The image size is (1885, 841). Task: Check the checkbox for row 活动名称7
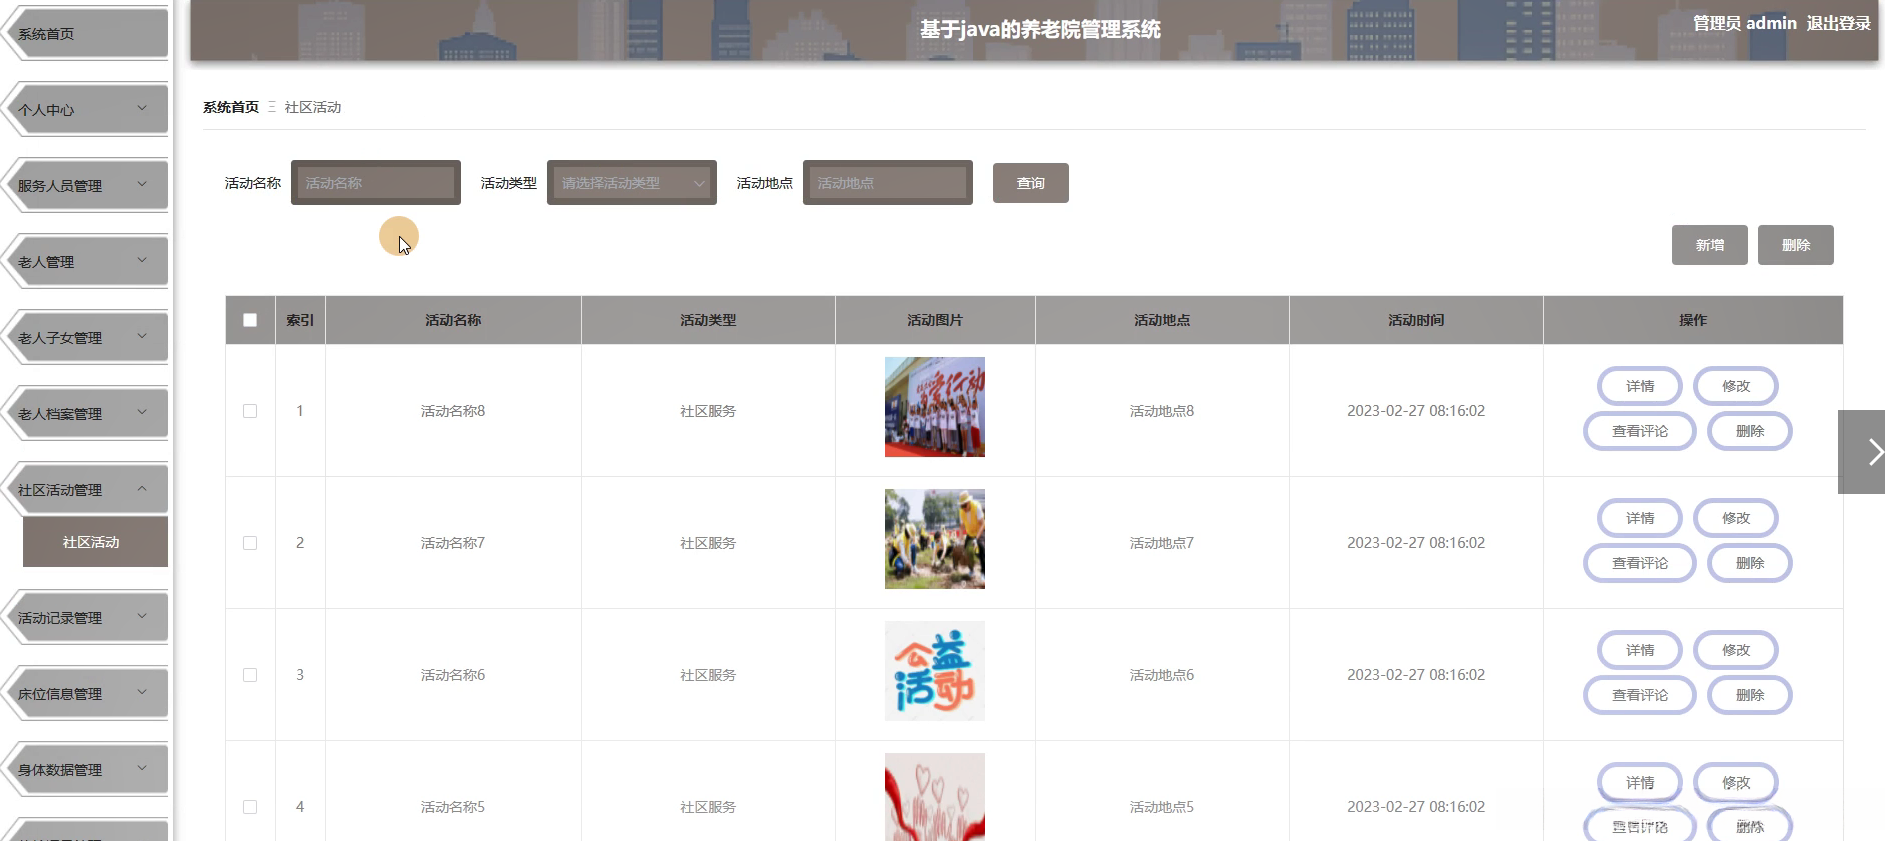pos(250,543)
